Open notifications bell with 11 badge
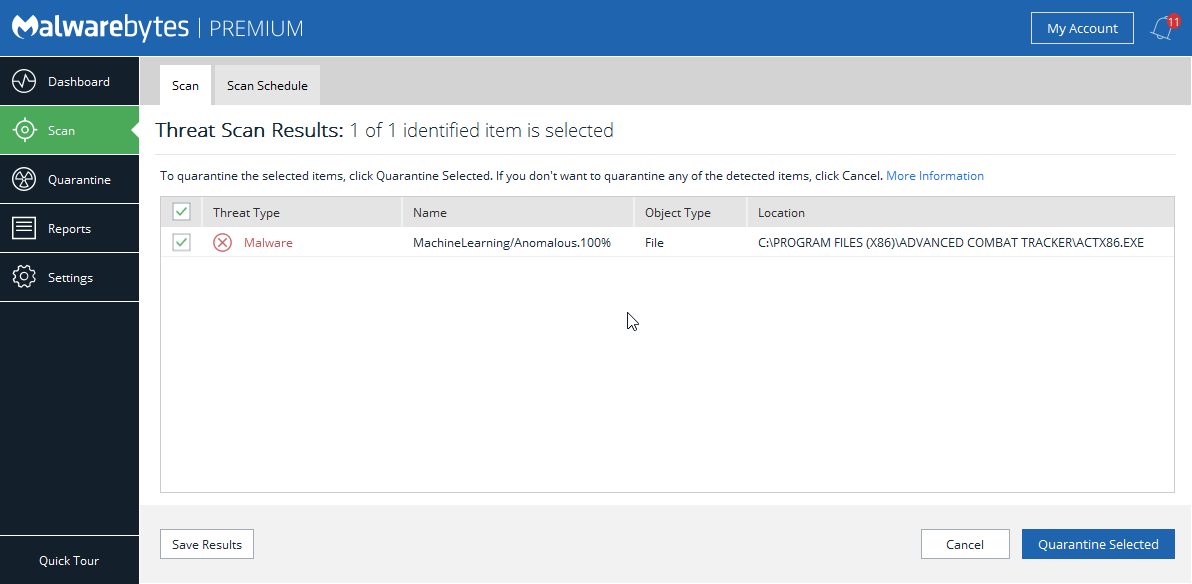Image resolution: width=1192 pixels, height=584 pixels. 1163,27
